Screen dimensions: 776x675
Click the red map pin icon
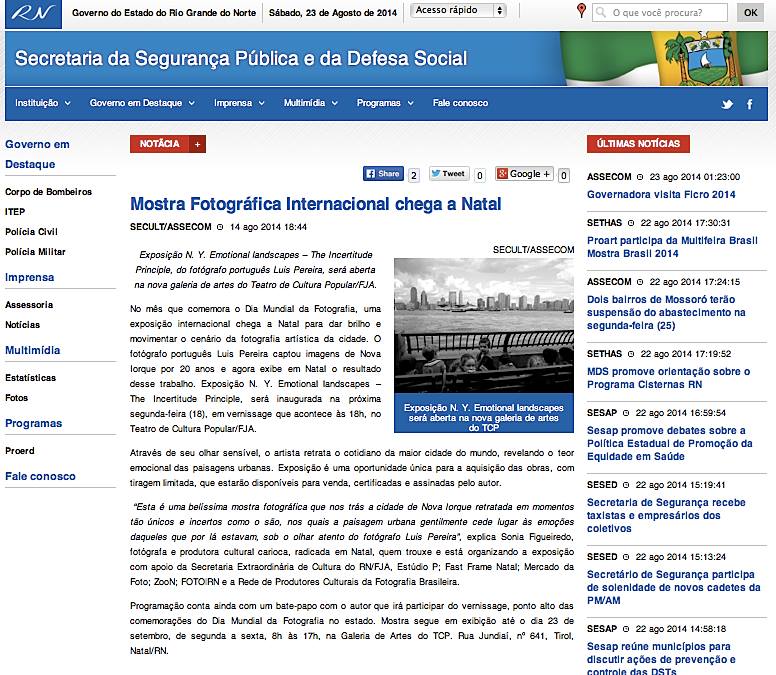582,12
